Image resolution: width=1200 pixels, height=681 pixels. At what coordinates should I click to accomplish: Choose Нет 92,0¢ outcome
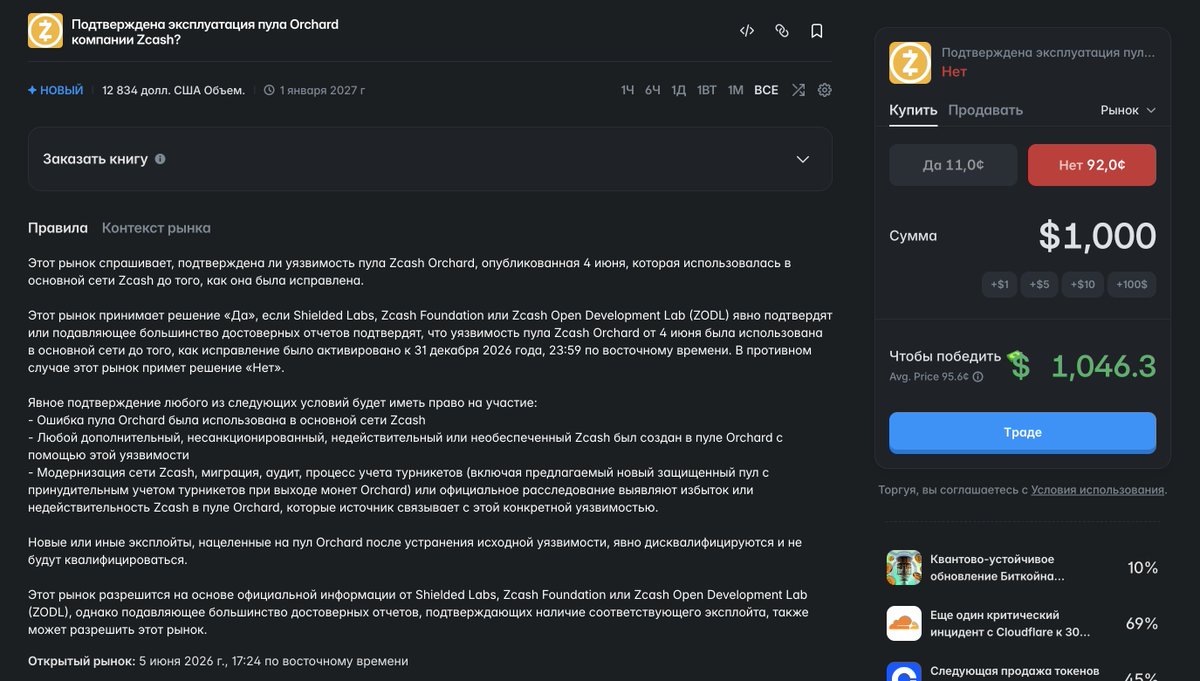[1092, 165]
